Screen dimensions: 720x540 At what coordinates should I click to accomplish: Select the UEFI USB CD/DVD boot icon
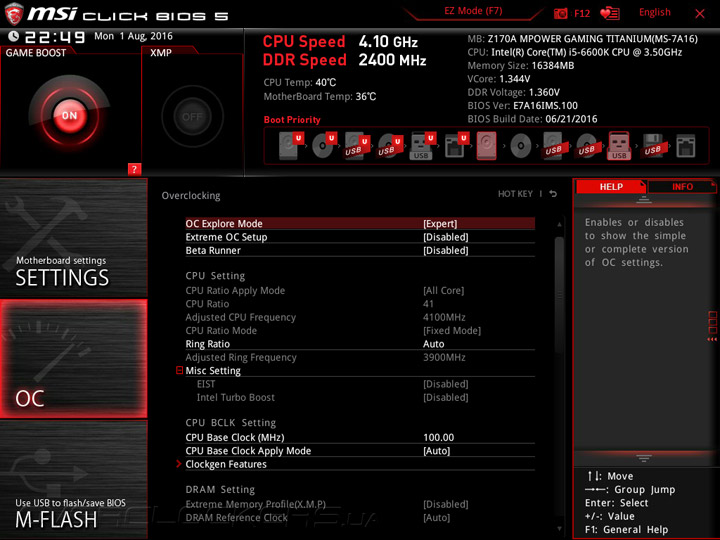(x=390, y=146)
